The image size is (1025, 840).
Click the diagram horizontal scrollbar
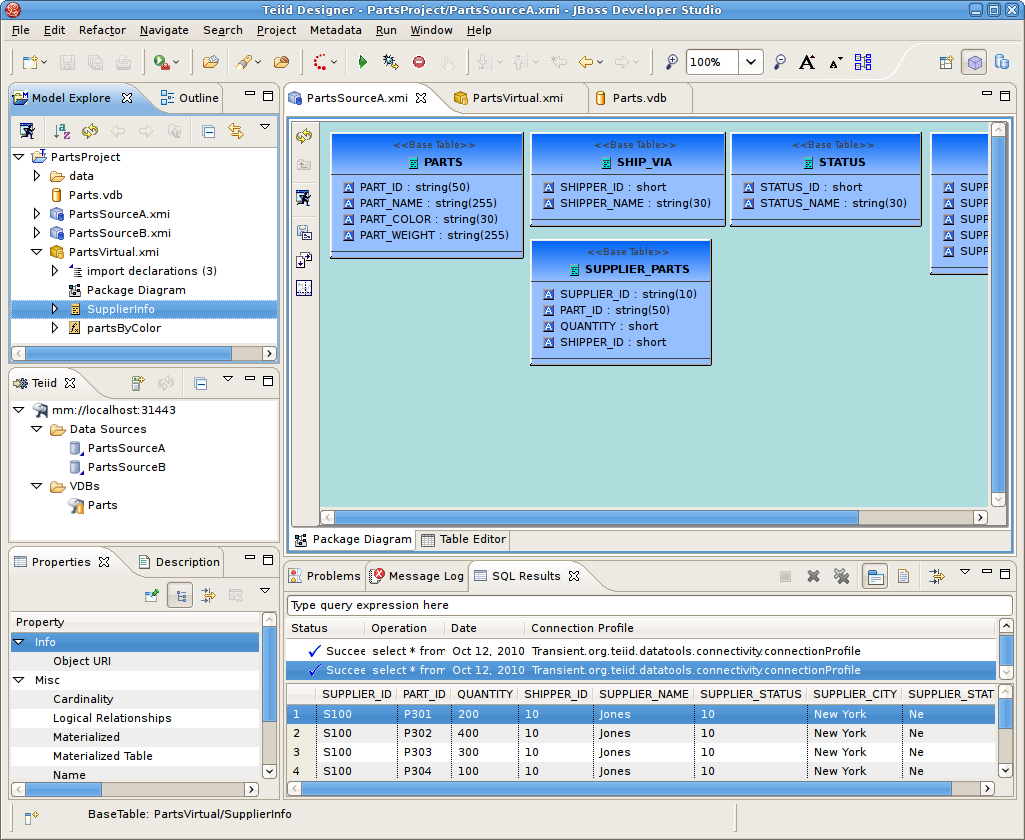pos(596,518)
